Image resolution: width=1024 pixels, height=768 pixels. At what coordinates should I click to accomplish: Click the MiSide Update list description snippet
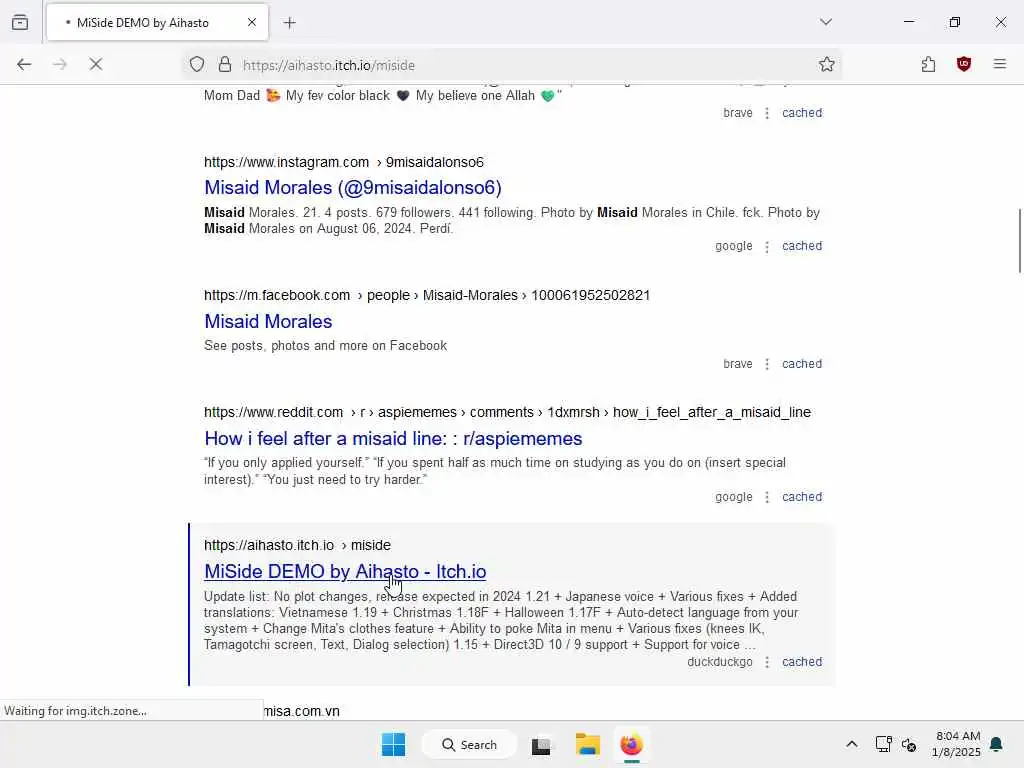coord(501,620)
